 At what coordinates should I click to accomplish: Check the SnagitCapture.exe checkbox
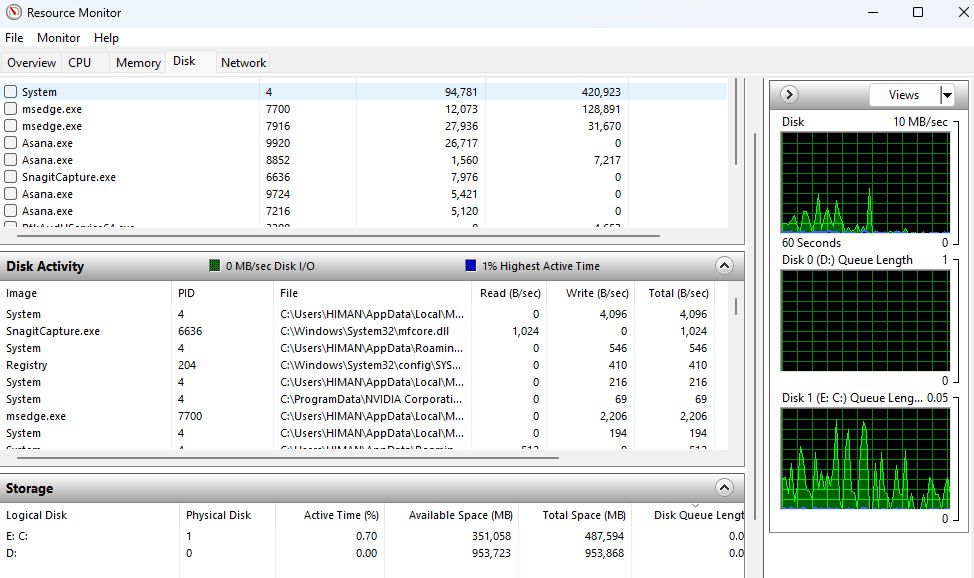[x=9, y=176]
